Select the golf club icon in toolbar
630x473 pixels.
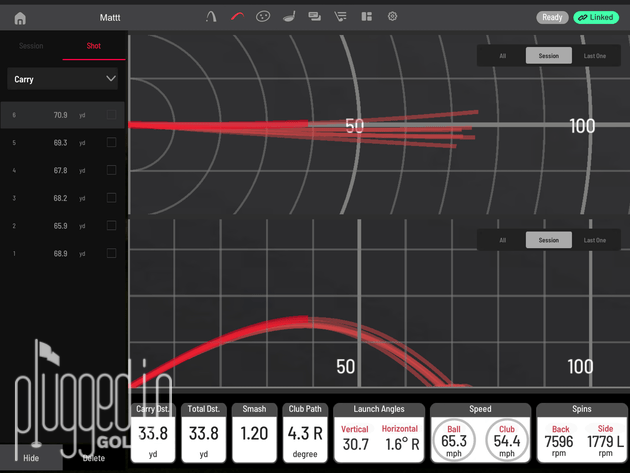tap(289, 17)
